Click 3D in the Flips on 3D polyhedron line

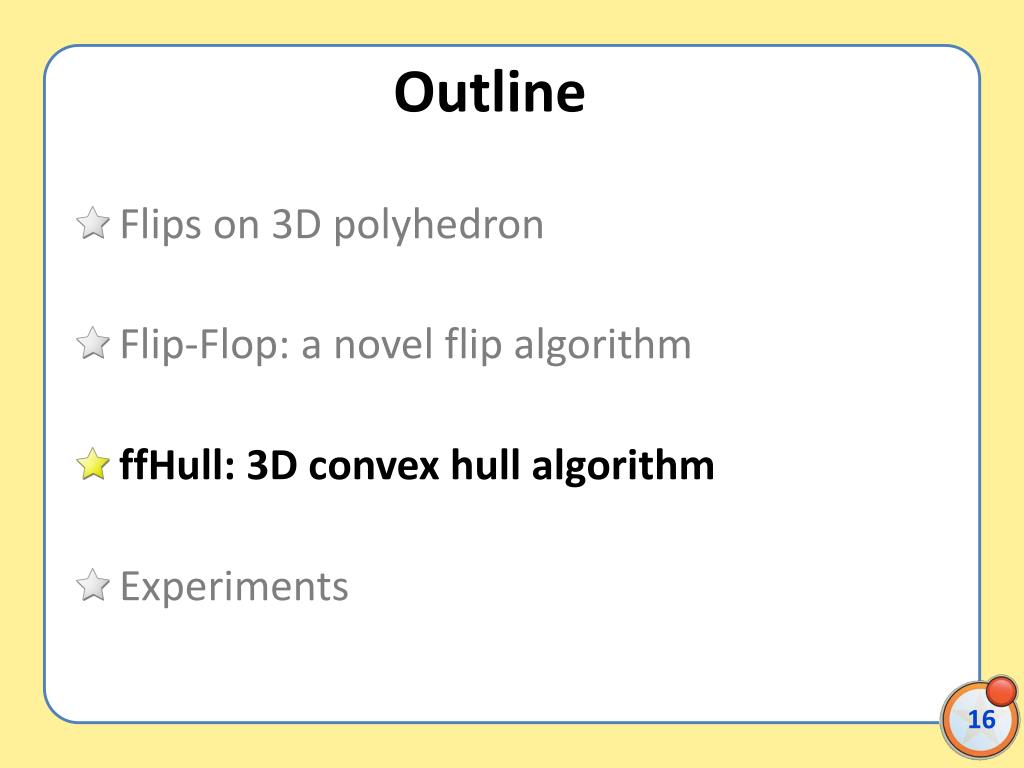[296, 224]
